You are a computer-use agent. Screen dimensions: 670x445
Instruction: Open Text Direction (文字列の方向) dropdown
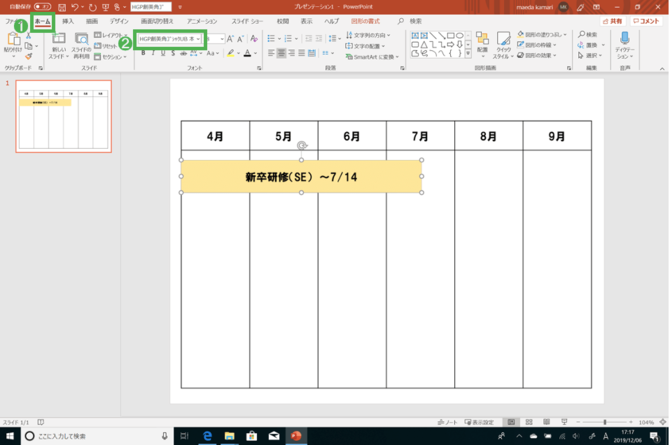[x=368, y=35]
